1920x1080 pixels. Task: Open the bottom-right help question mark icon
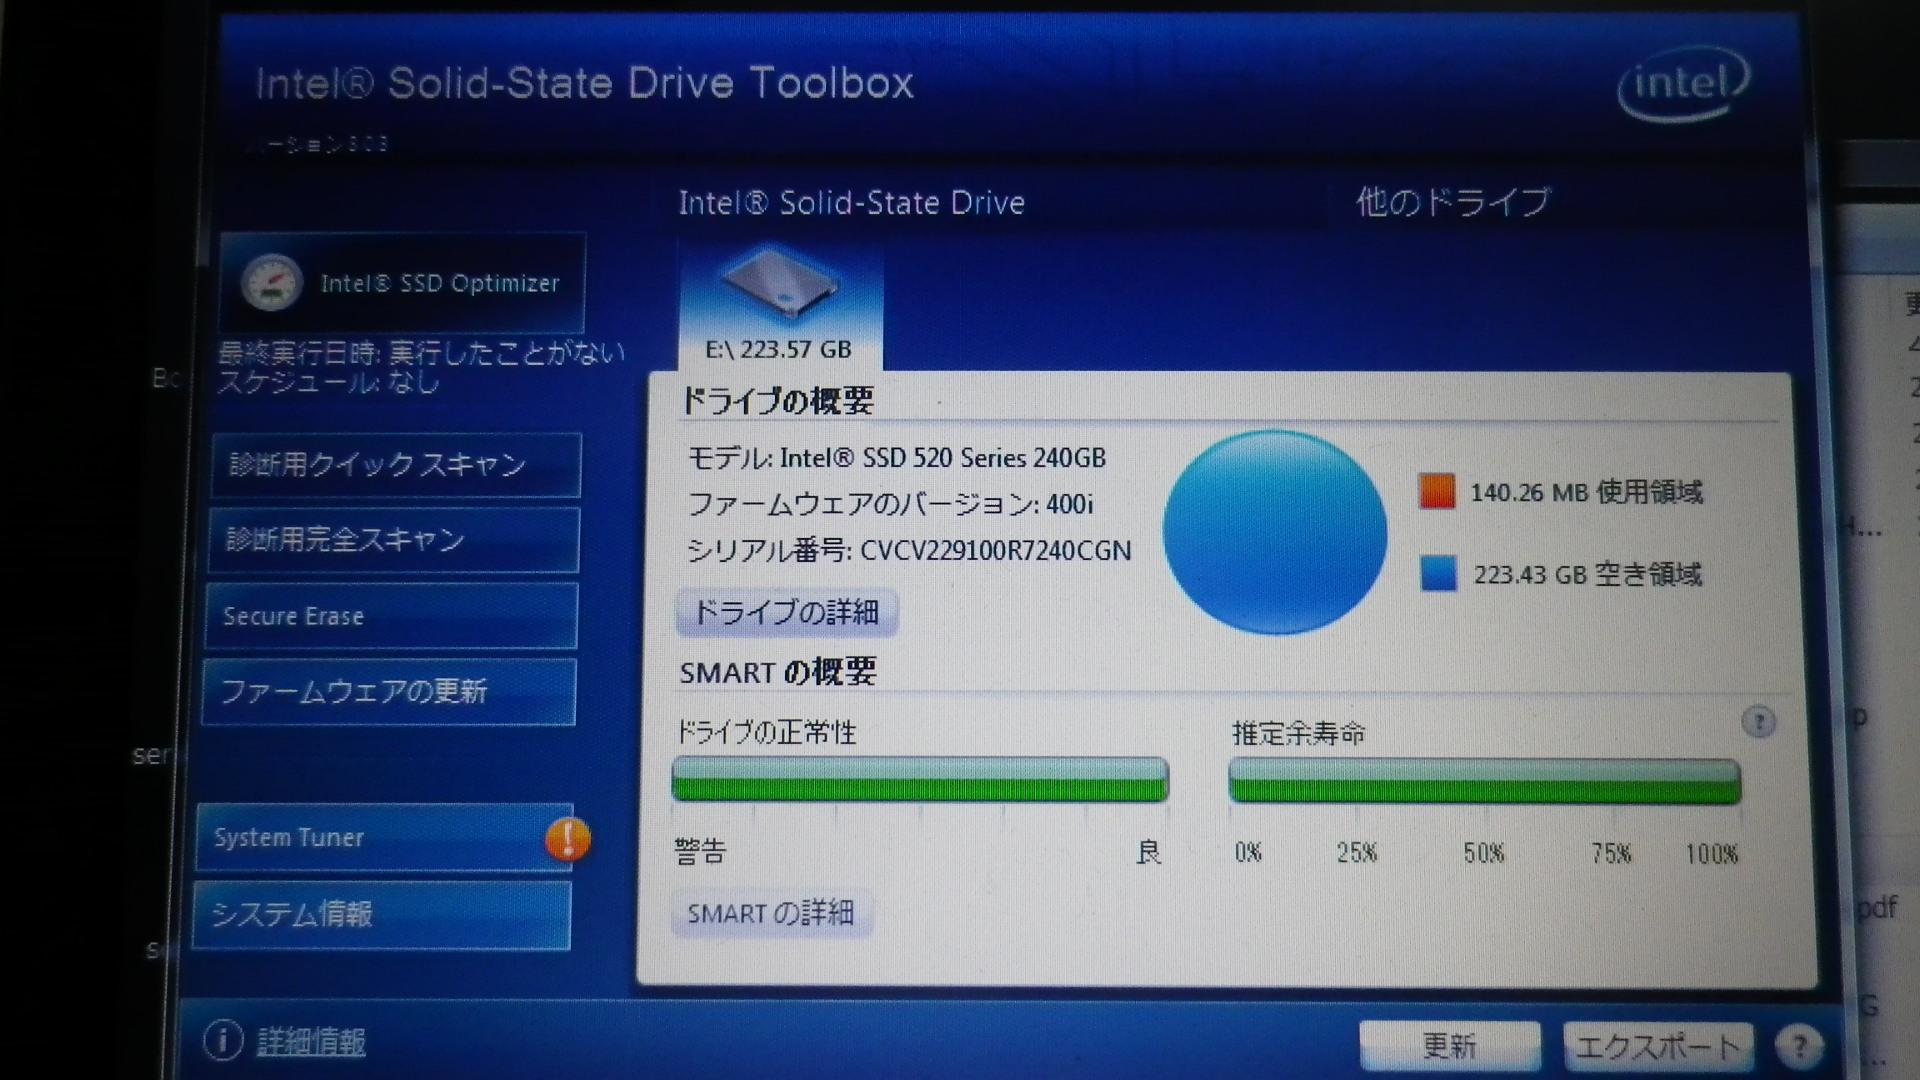click(1799, 1046)
